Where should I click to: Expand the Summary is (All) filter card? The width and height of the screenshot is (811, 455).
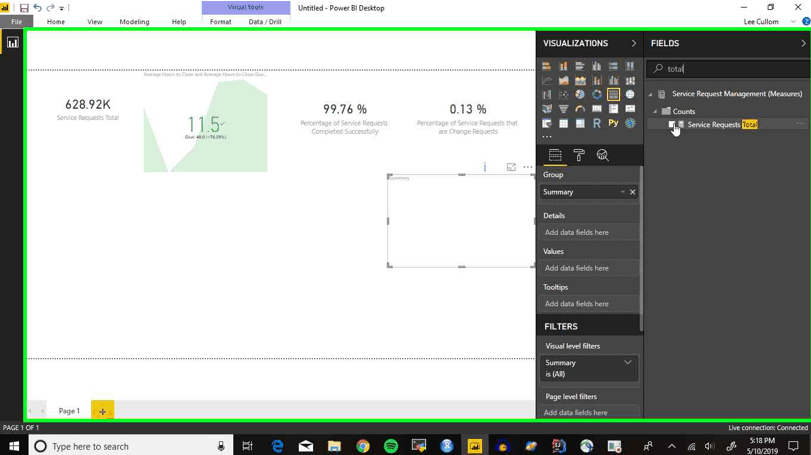pyautogui.click(x=627, y=362)
